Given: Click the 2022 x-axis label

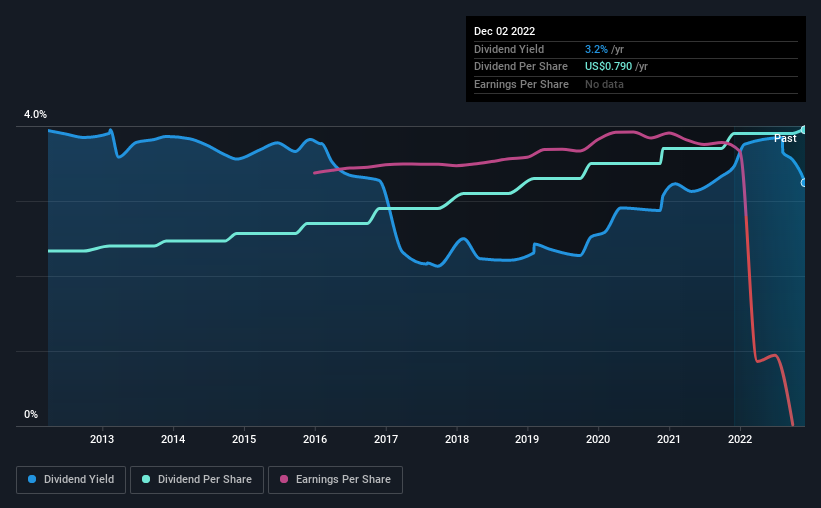Looking at the screenshot, I should pyautogui.click(x=740, y=439).
